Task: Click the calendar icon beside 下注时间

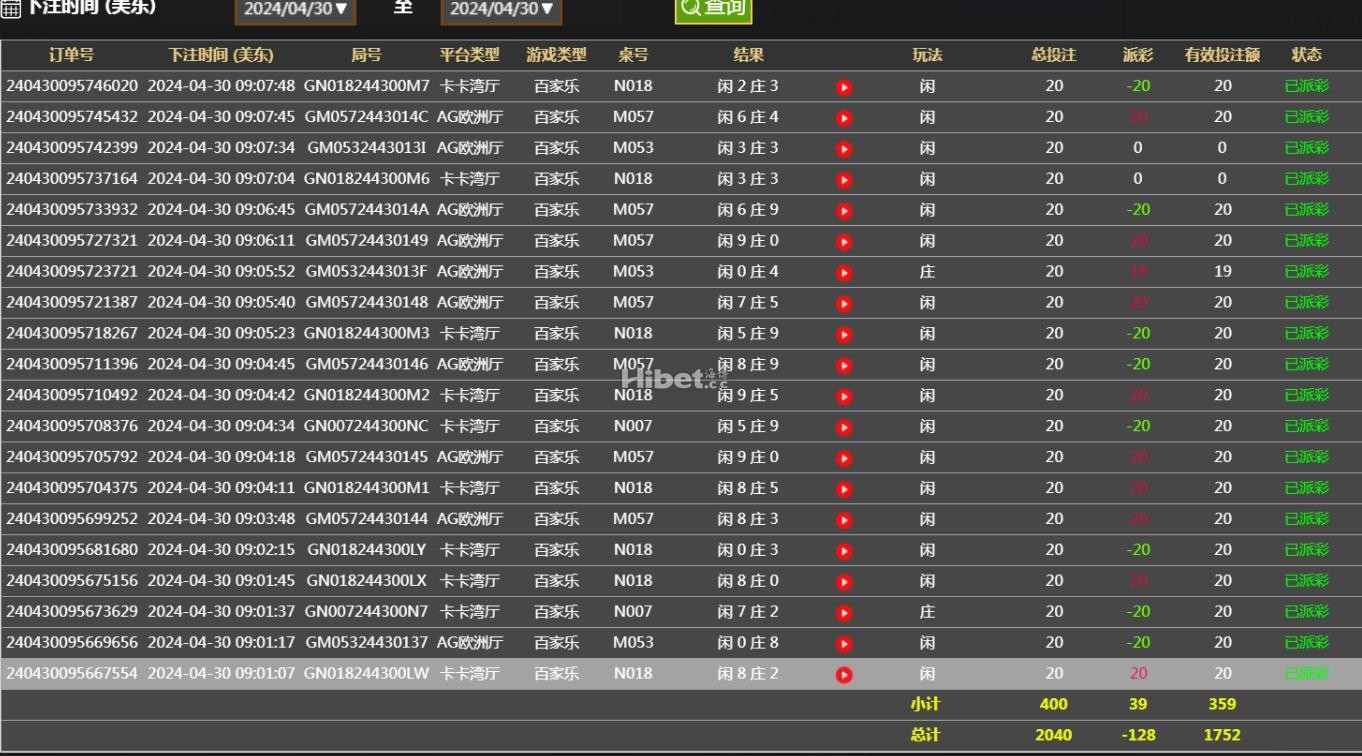Action: click(11, 9)
